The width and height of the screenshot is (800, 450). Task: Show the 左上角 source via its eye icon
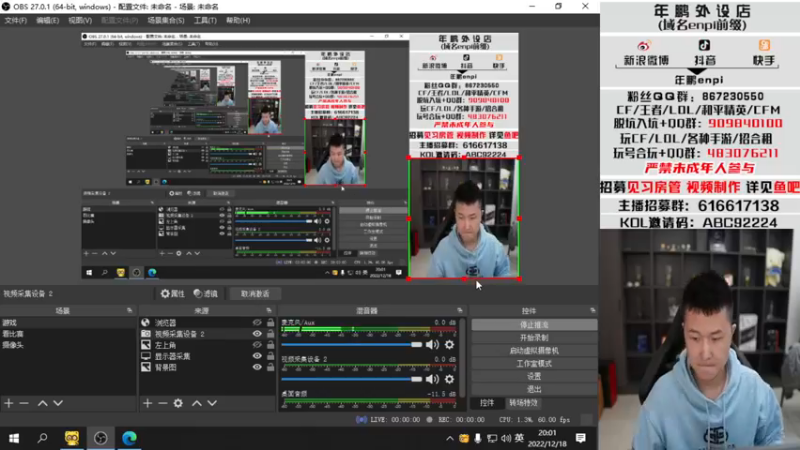(257, 345)
